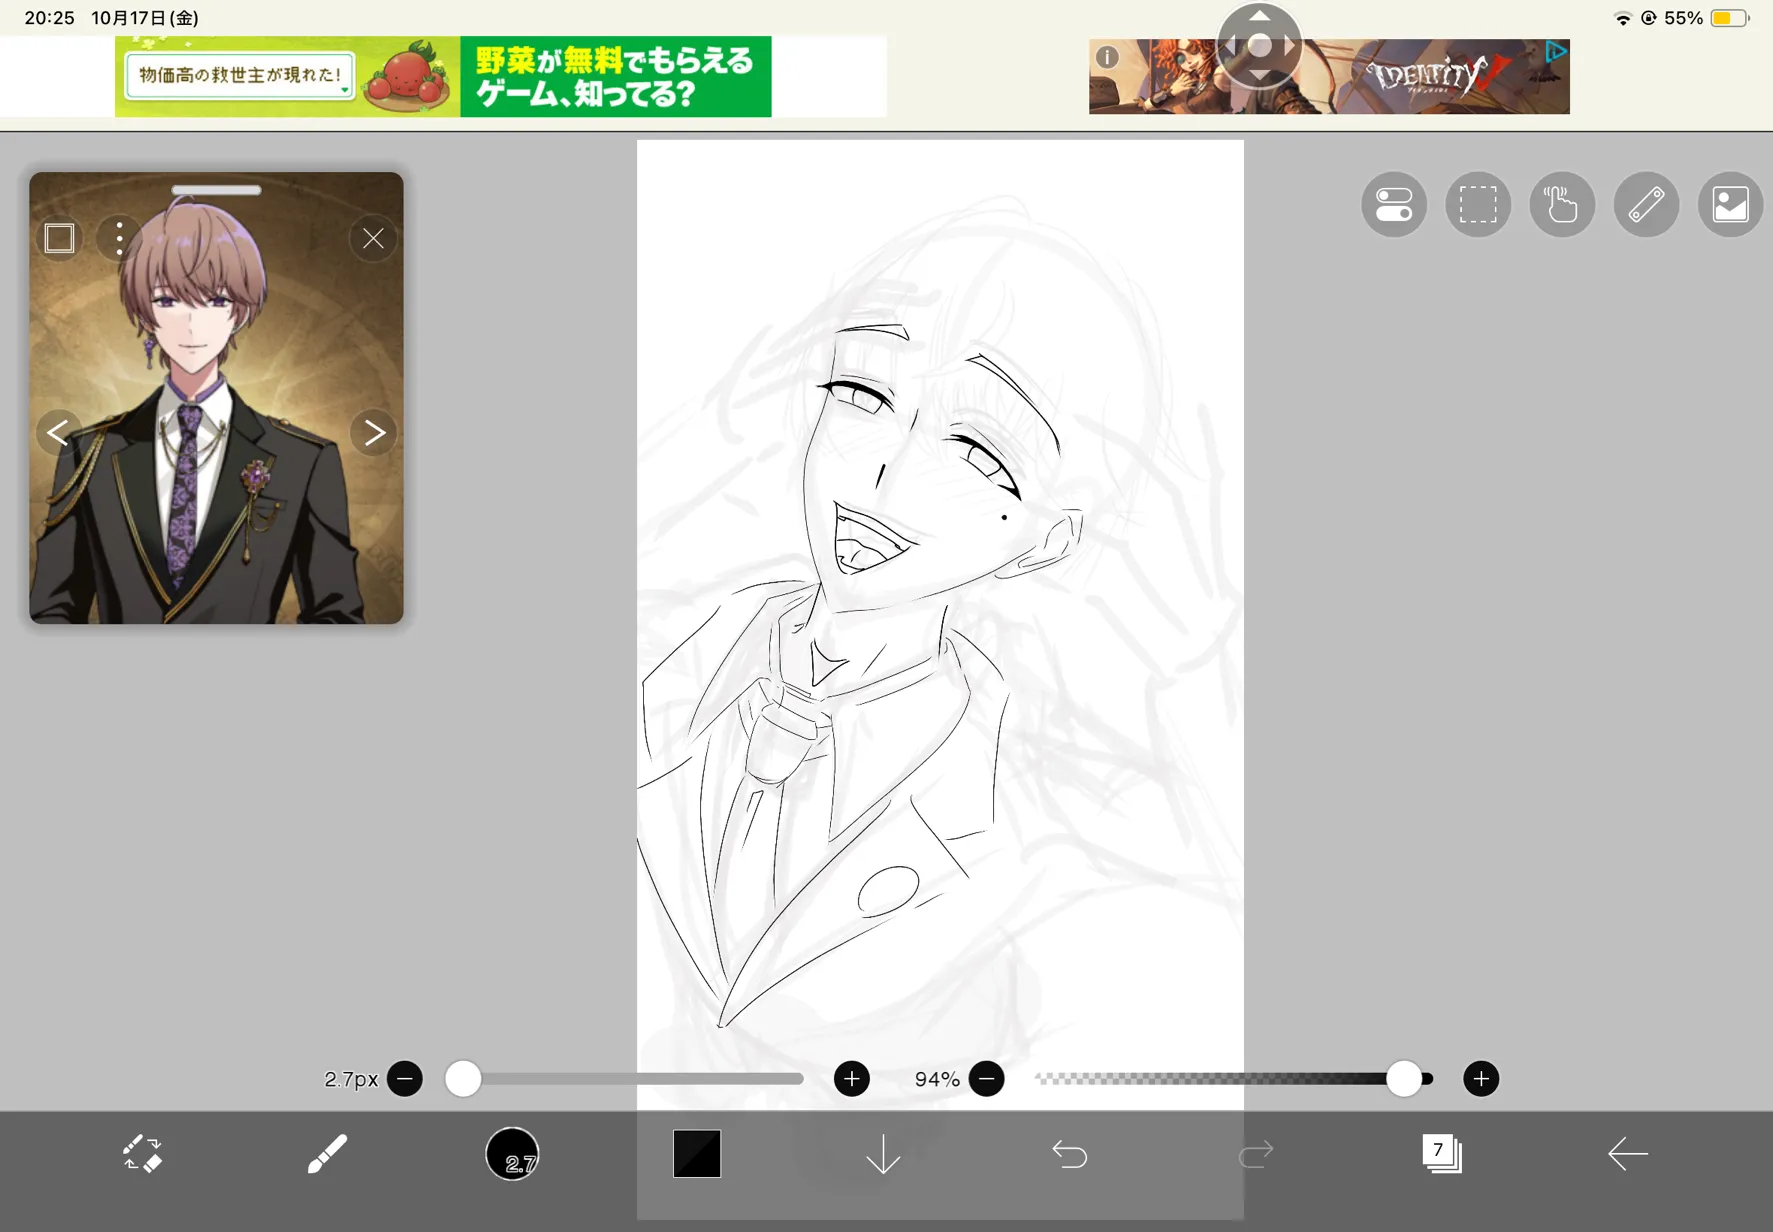Undo the last stroke
Screen dimensions: 1773x1232
pos(1069,1155)
